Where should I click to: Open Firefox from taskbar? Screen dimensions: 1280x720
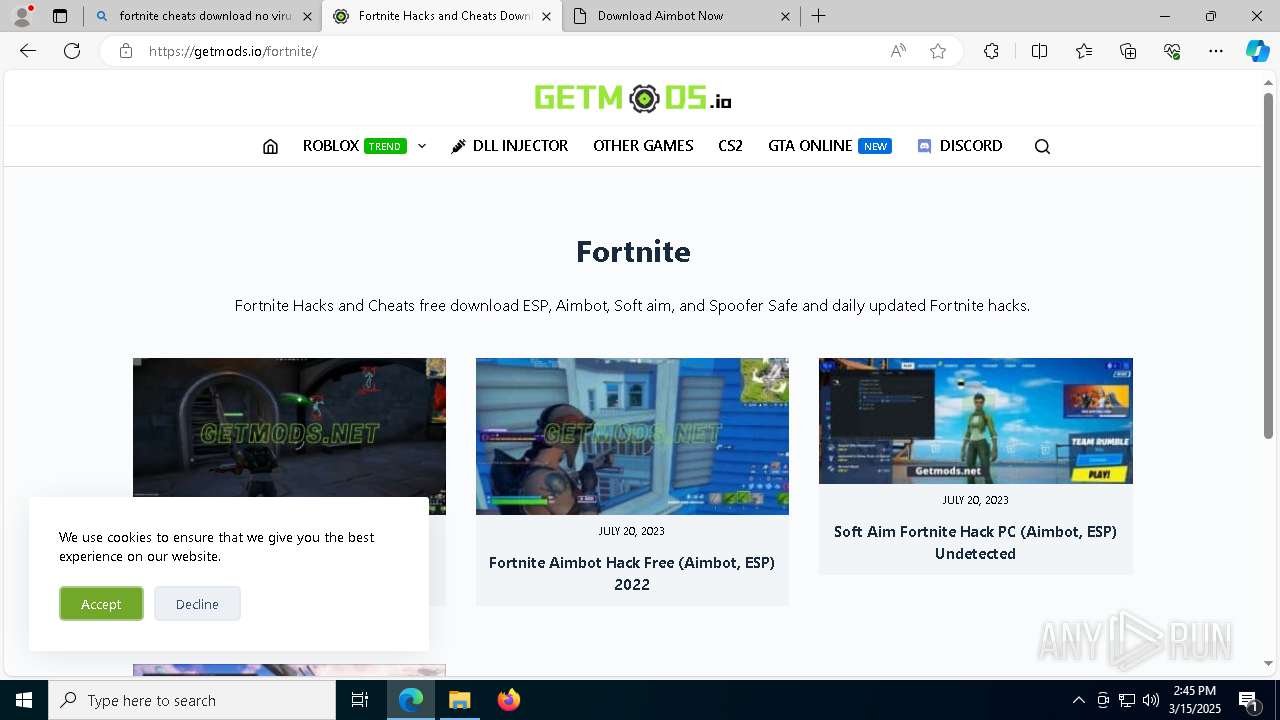[509, 700]
